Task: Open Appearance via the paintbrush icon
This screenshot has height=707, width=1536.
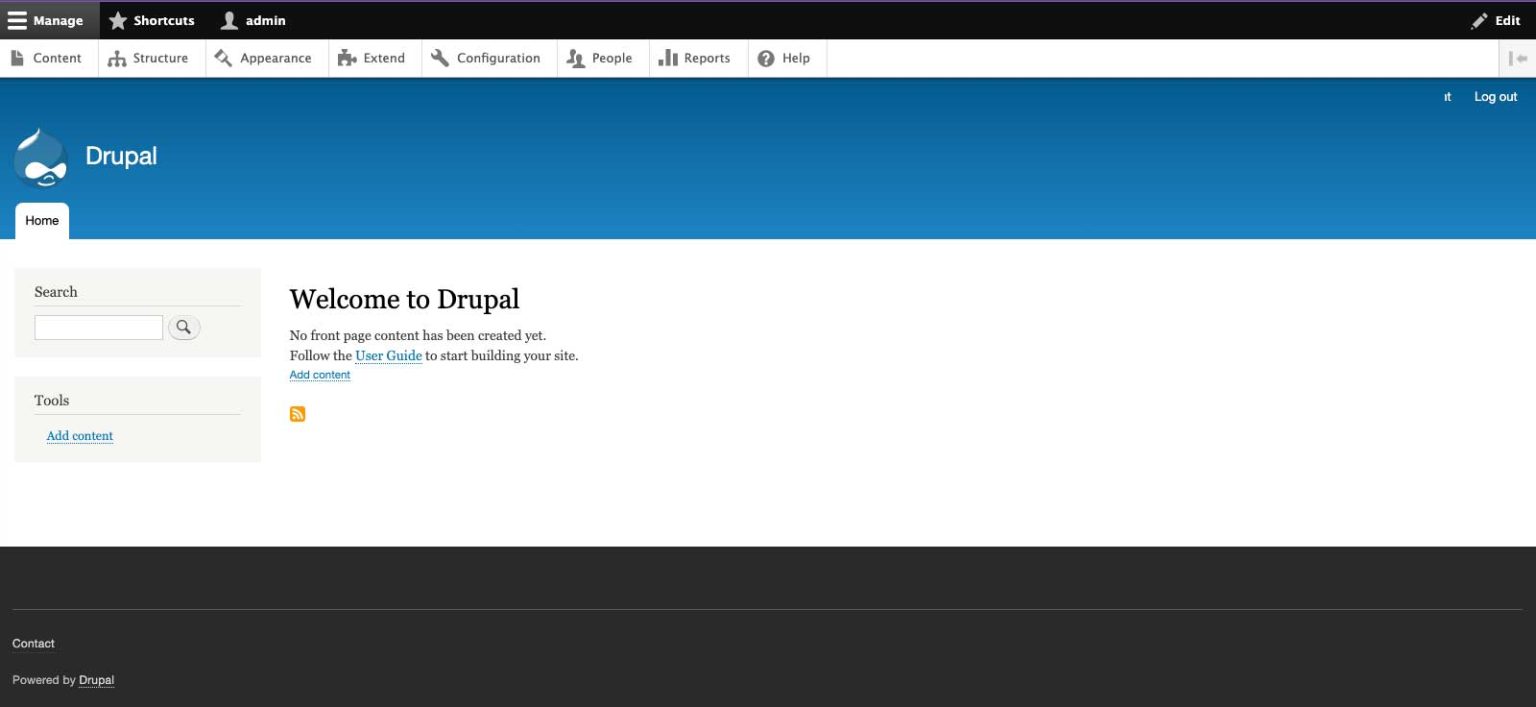Action: (222, 57)
